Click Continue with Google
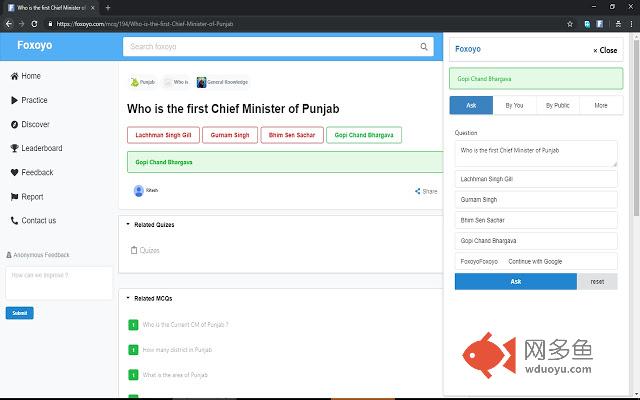Viewport: 640px width, 400px height. (x=535, y=262)
